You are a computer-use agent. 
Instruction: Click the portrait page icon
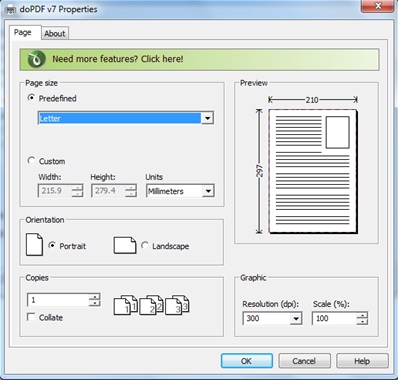point(34,245)
